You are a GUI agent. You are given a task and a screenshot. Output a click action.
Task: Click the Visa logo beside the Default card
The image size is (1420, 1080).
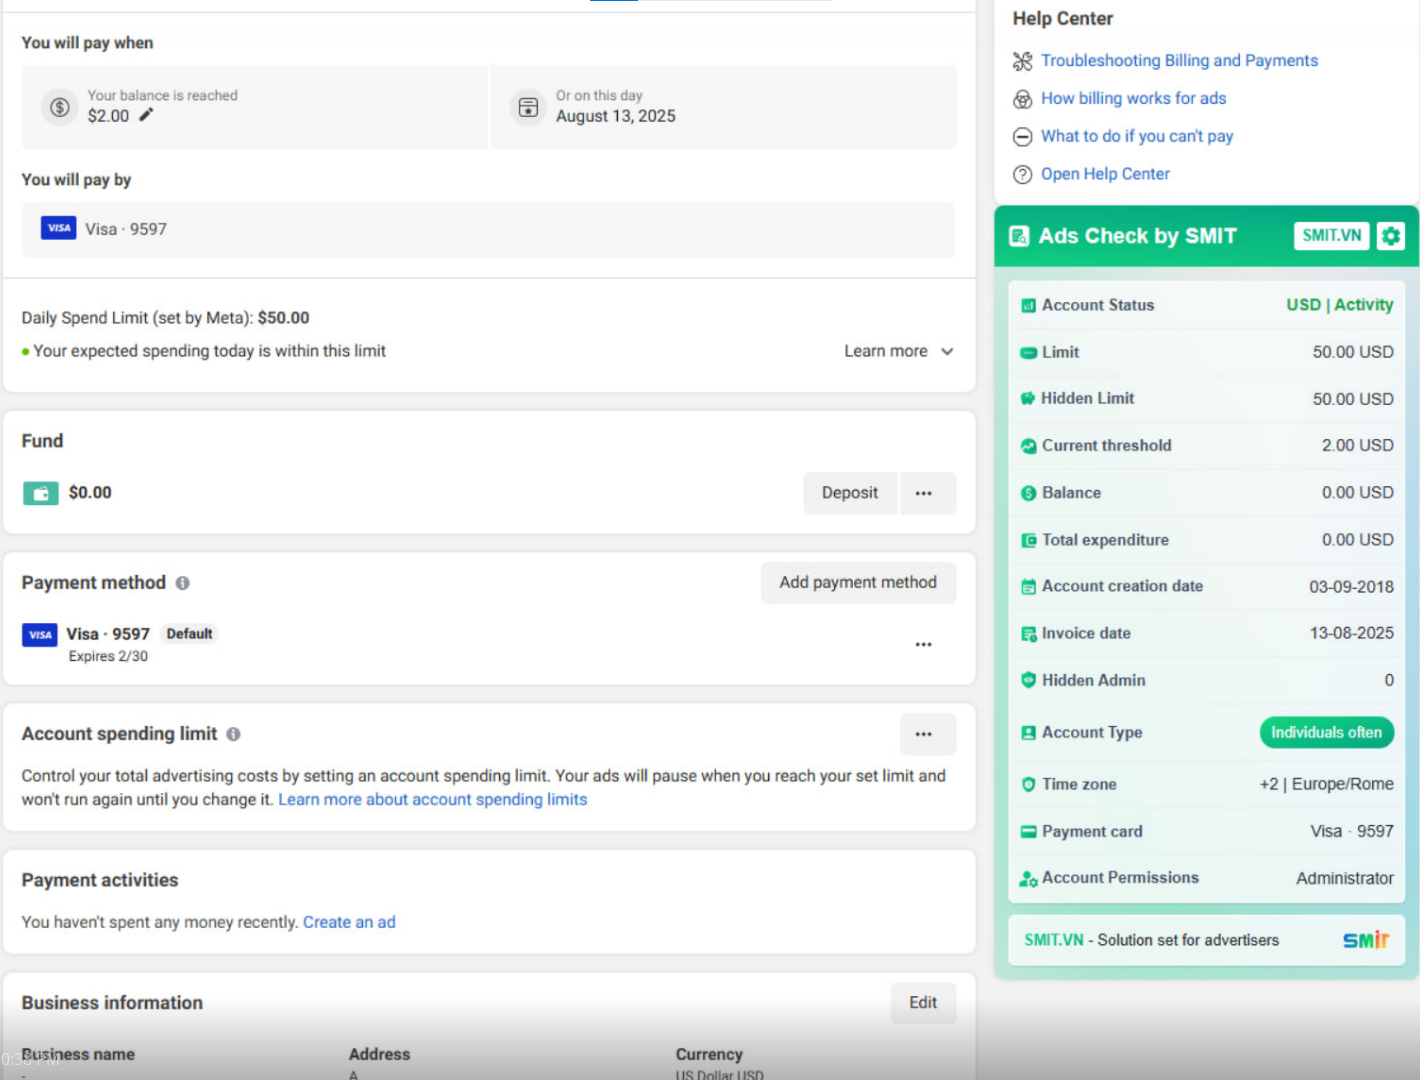click(40, 634)
